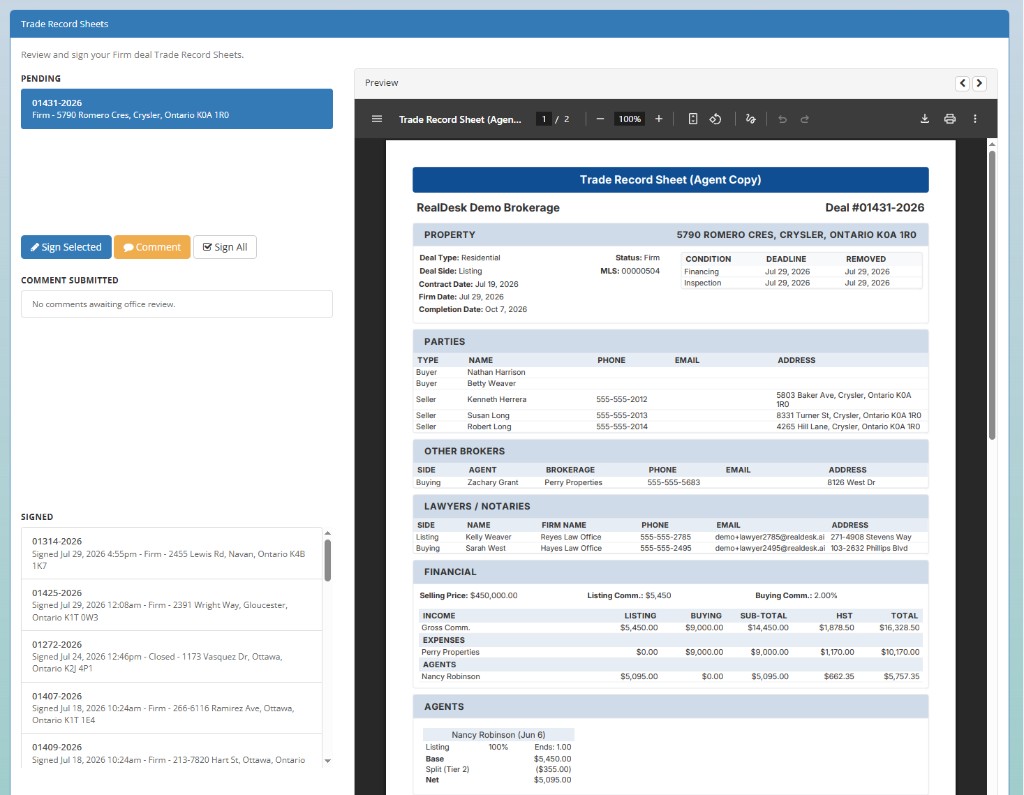Click the fit to page icon
This screenshot has height=795, width=1024.
(x=693, y=119)
